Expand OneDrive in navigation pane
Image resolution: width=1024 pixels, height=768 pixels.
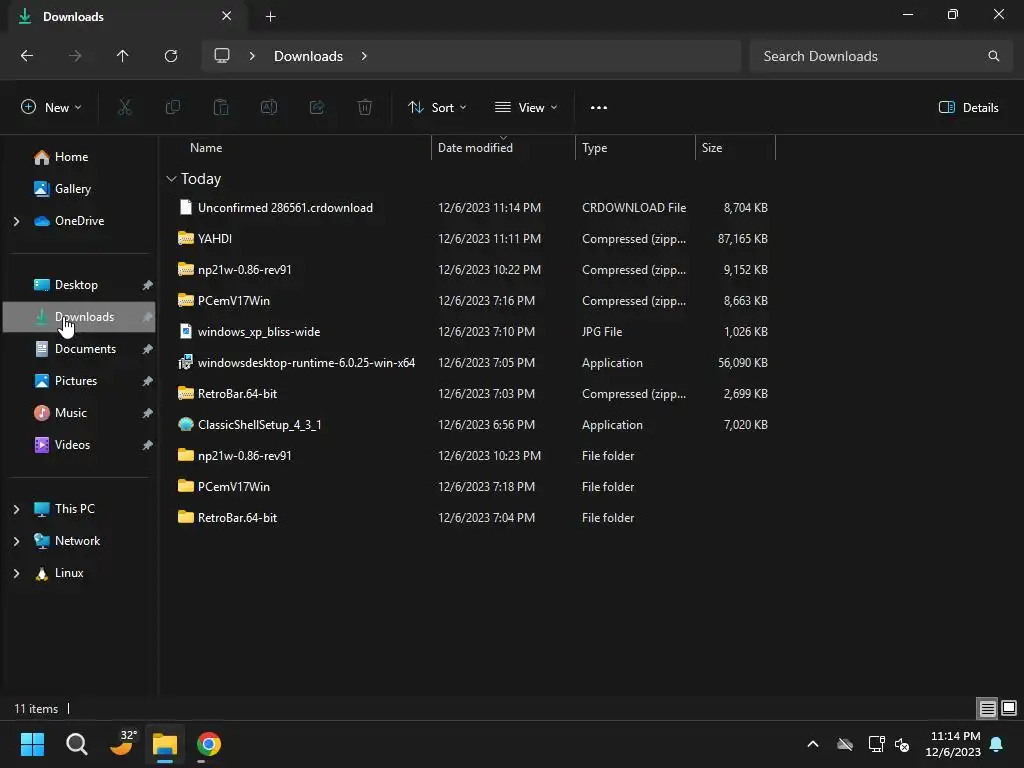tap(16, 221)
